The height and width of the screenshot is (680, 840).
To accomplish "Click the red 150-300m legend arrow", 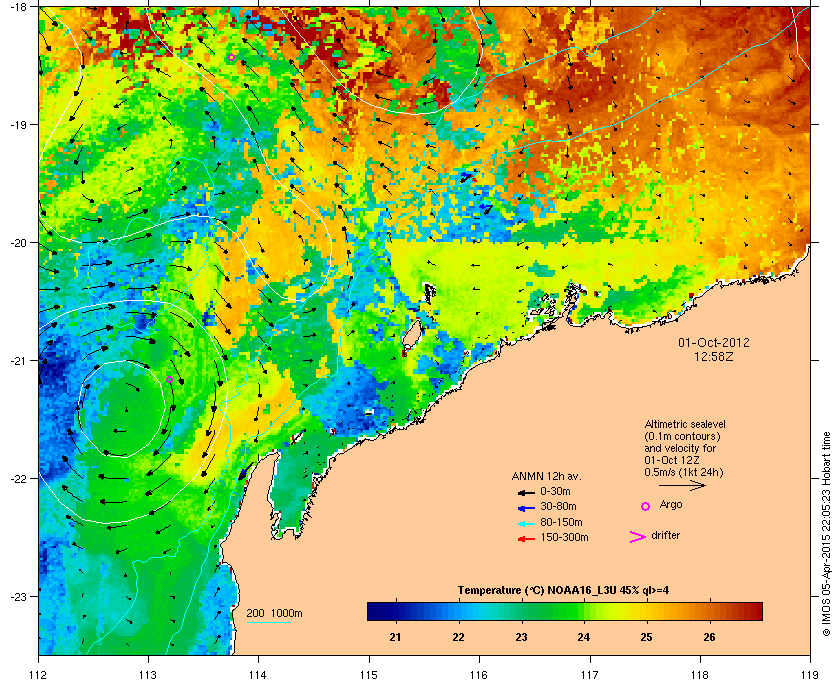I will click(x=526, y=539).
